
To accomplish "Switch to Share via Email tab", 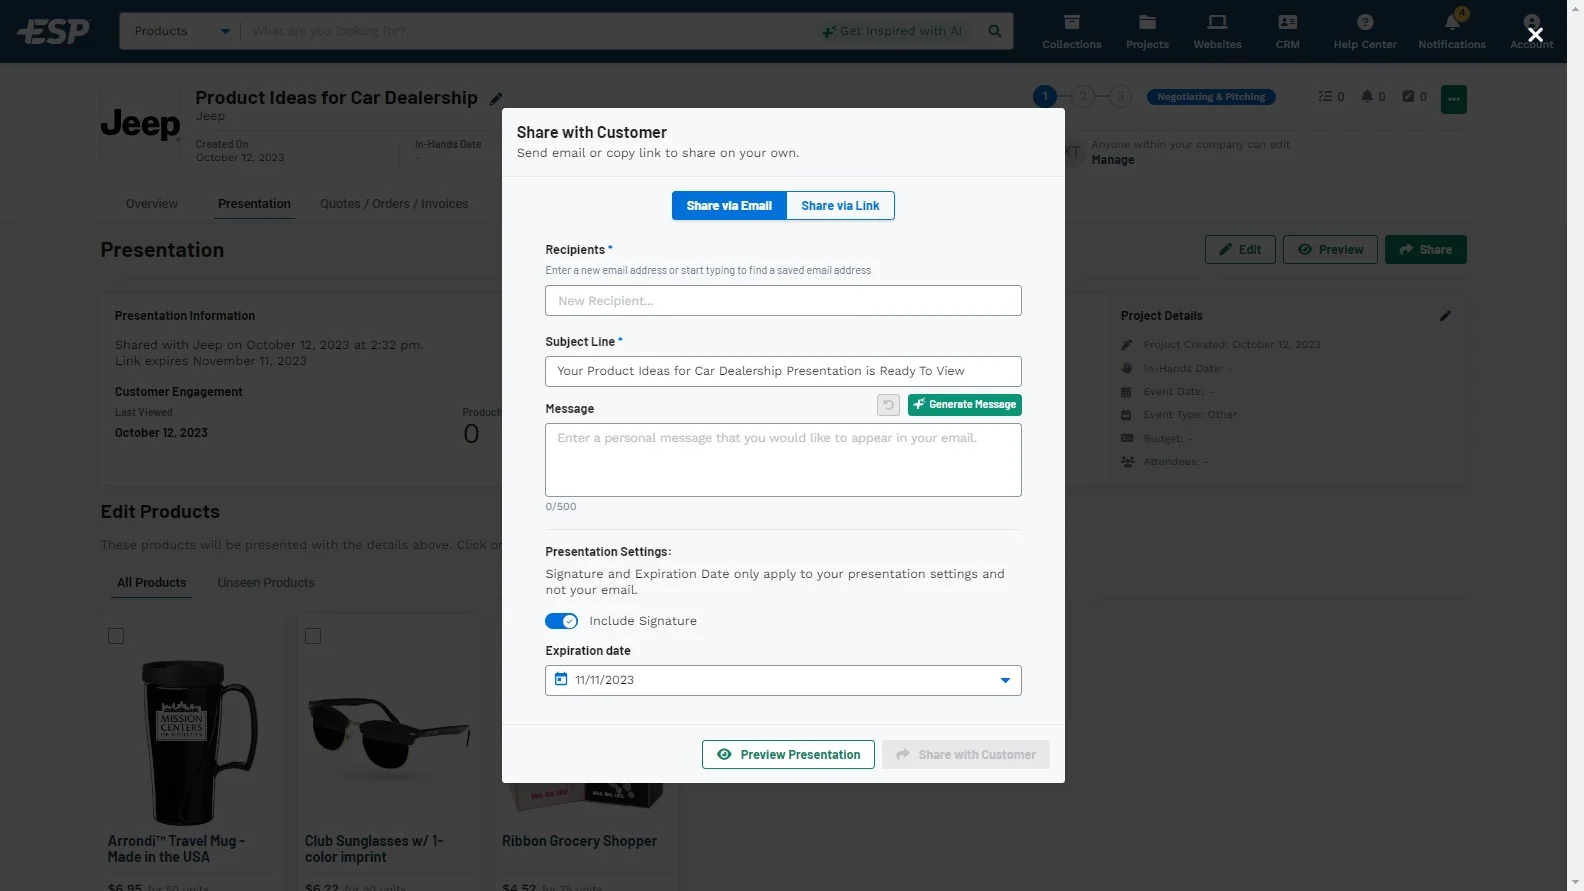I will pos(729,206).
